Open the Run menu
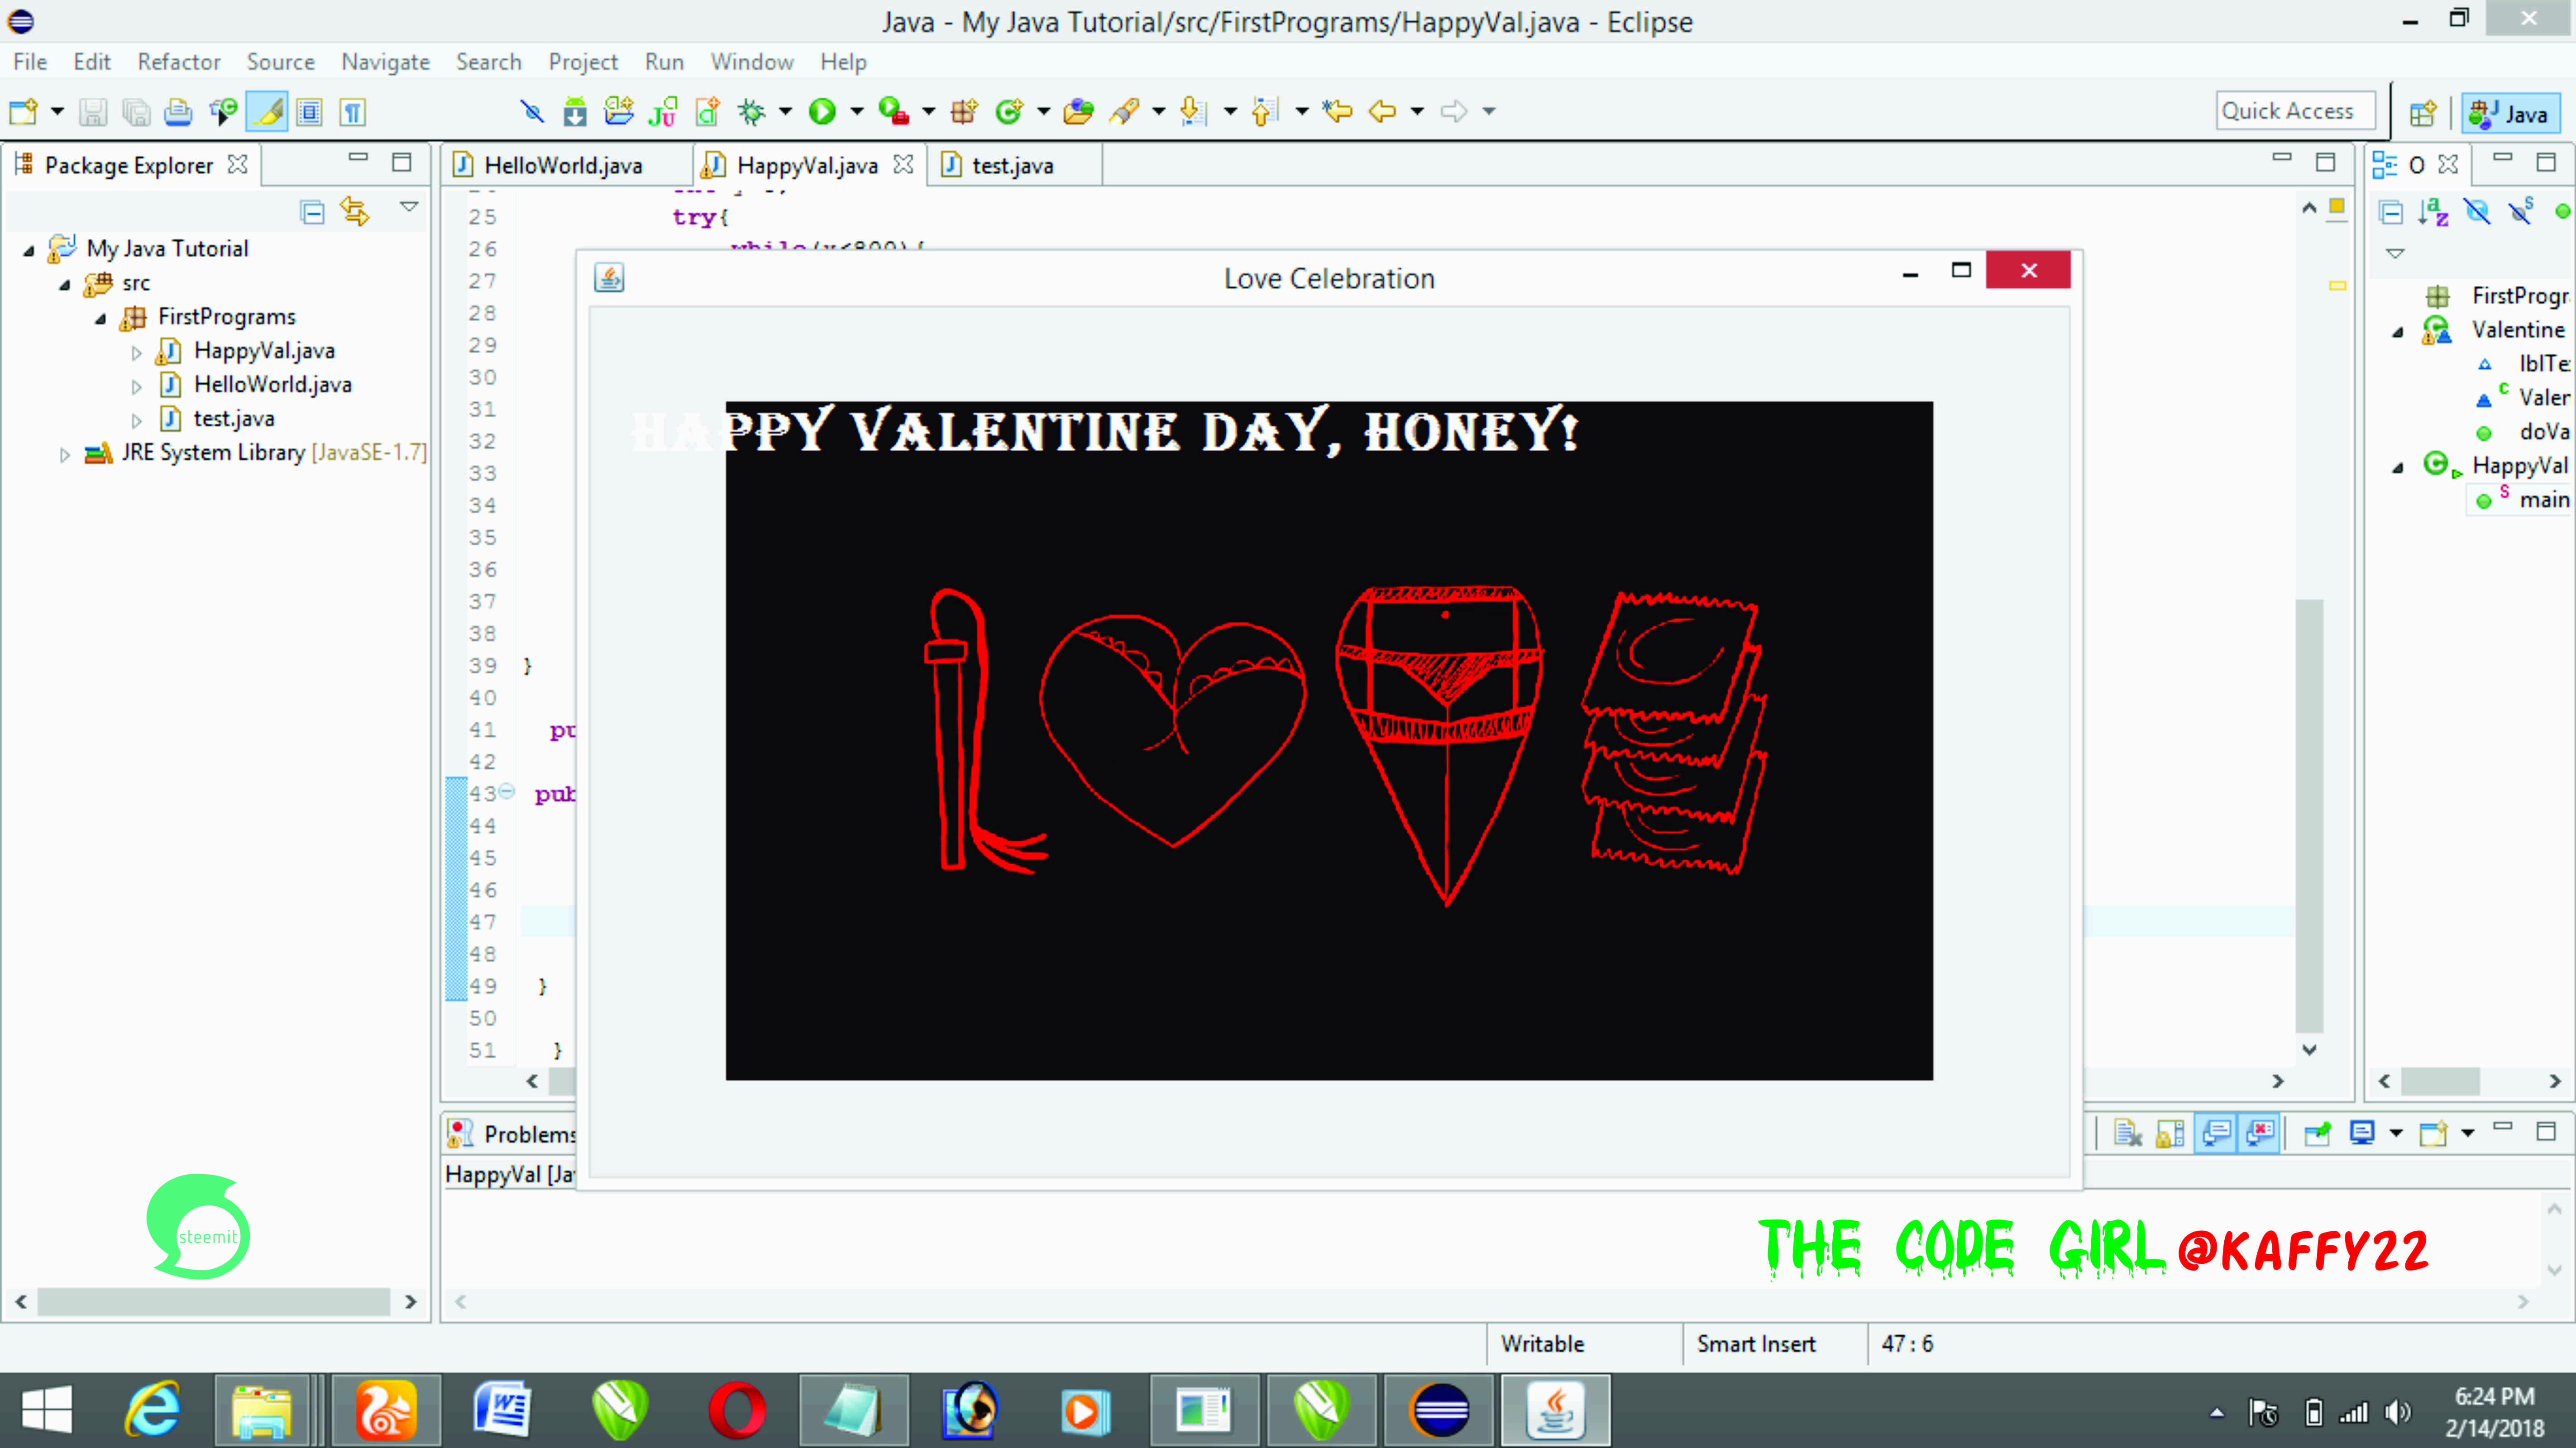Viewport: 2576px width, 1448px height. tap(664, 62)
